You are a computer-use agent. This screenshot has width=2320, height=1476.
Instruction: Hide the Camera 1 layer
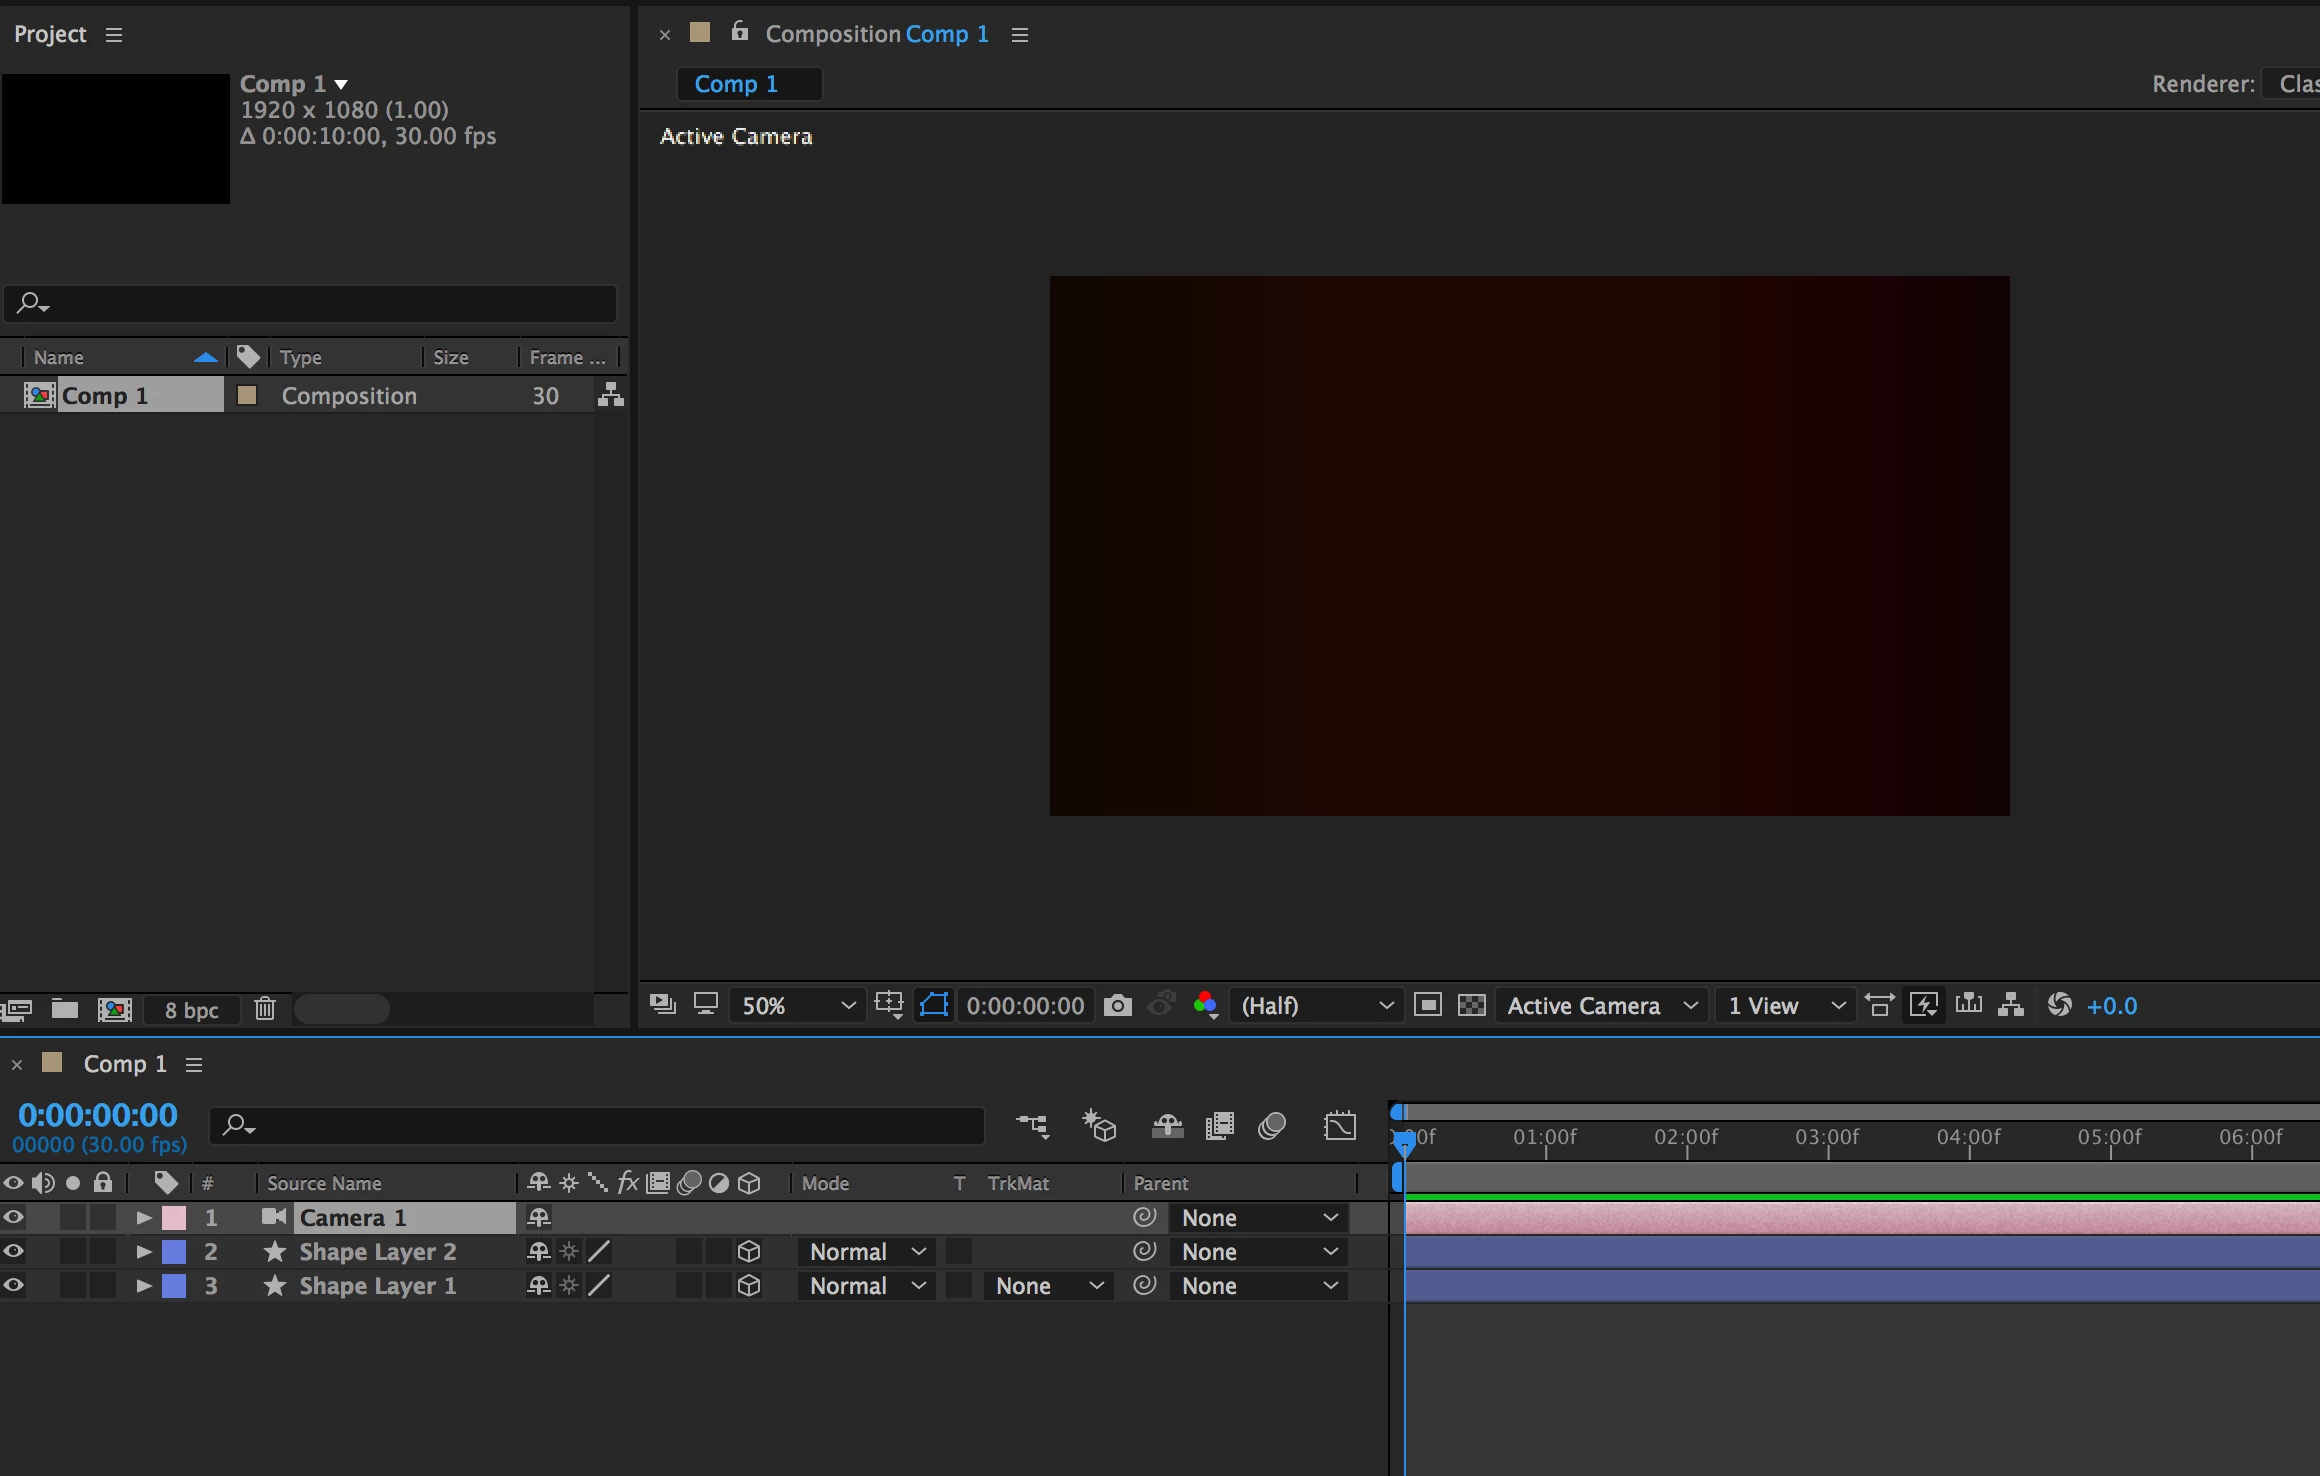point(13,1218)
